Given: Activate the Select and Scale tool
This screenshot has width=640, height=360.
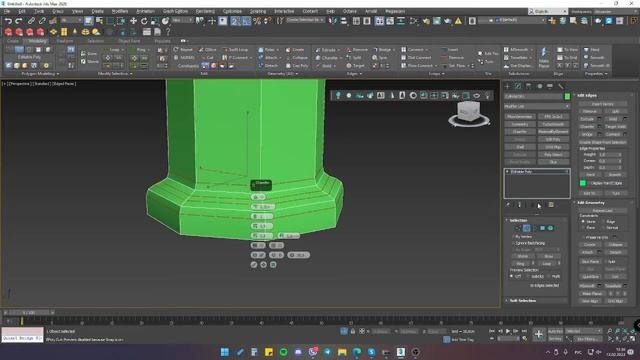Looking at the screenshot, I should pos(154,21).
